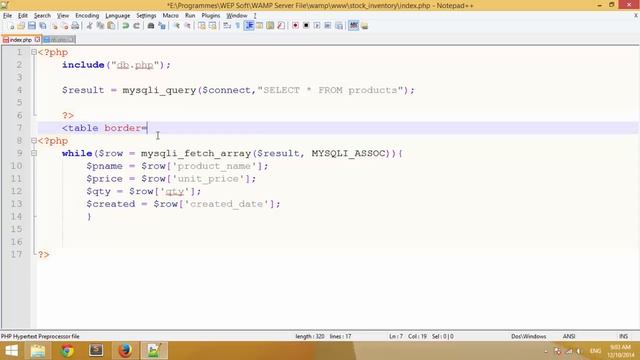Close the index.php tab

[x=37, y=40]
